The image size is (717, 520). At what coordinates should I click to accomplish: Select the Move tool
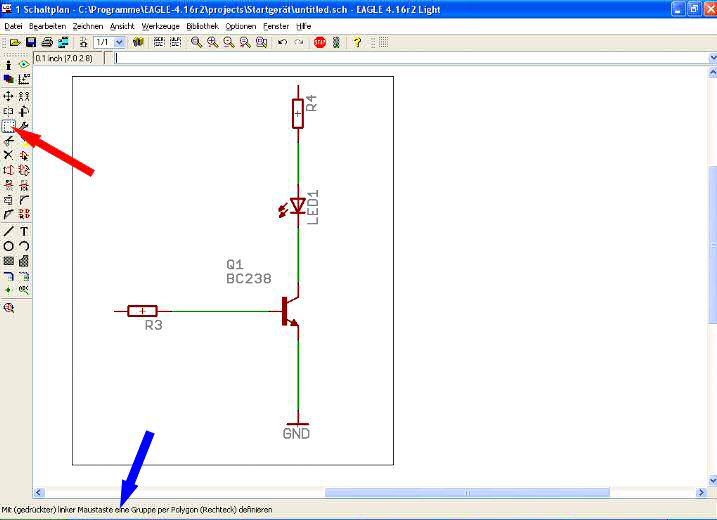coord(8,96)
